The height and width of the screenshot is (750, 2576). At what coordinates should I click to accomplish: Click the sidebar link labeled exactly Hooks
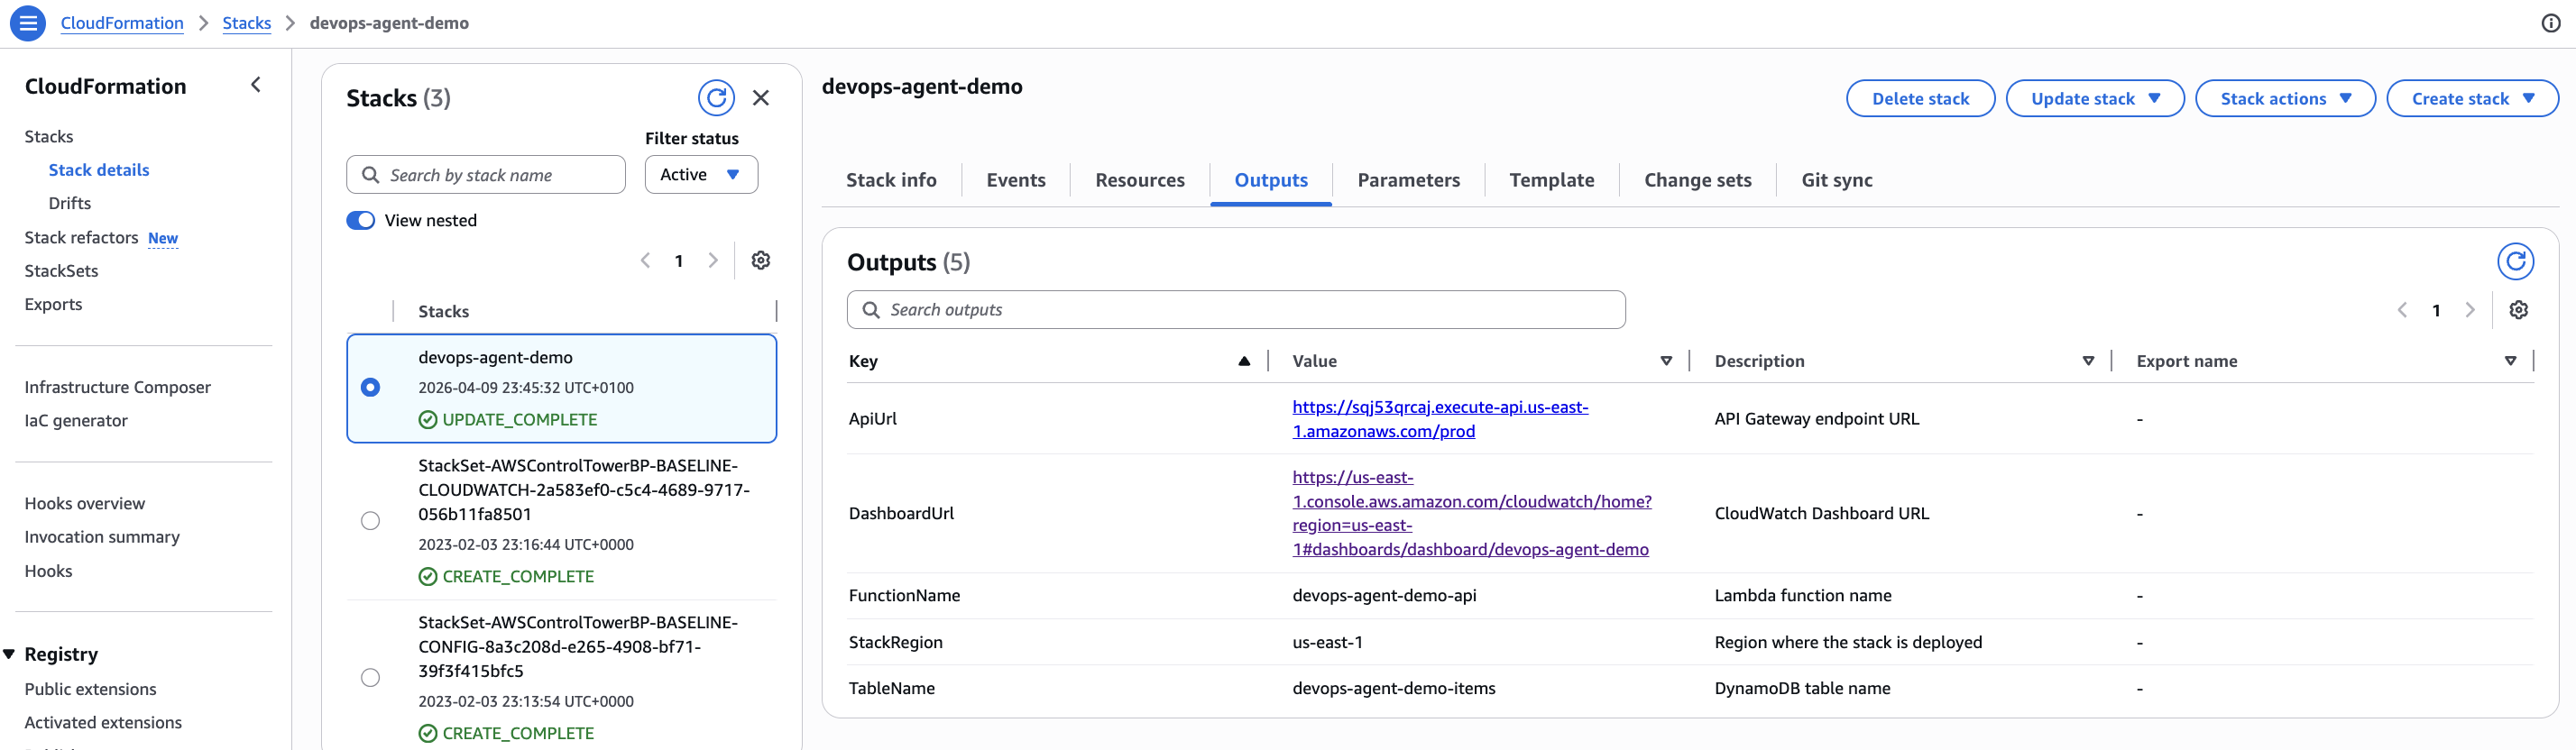coord(48,571)
